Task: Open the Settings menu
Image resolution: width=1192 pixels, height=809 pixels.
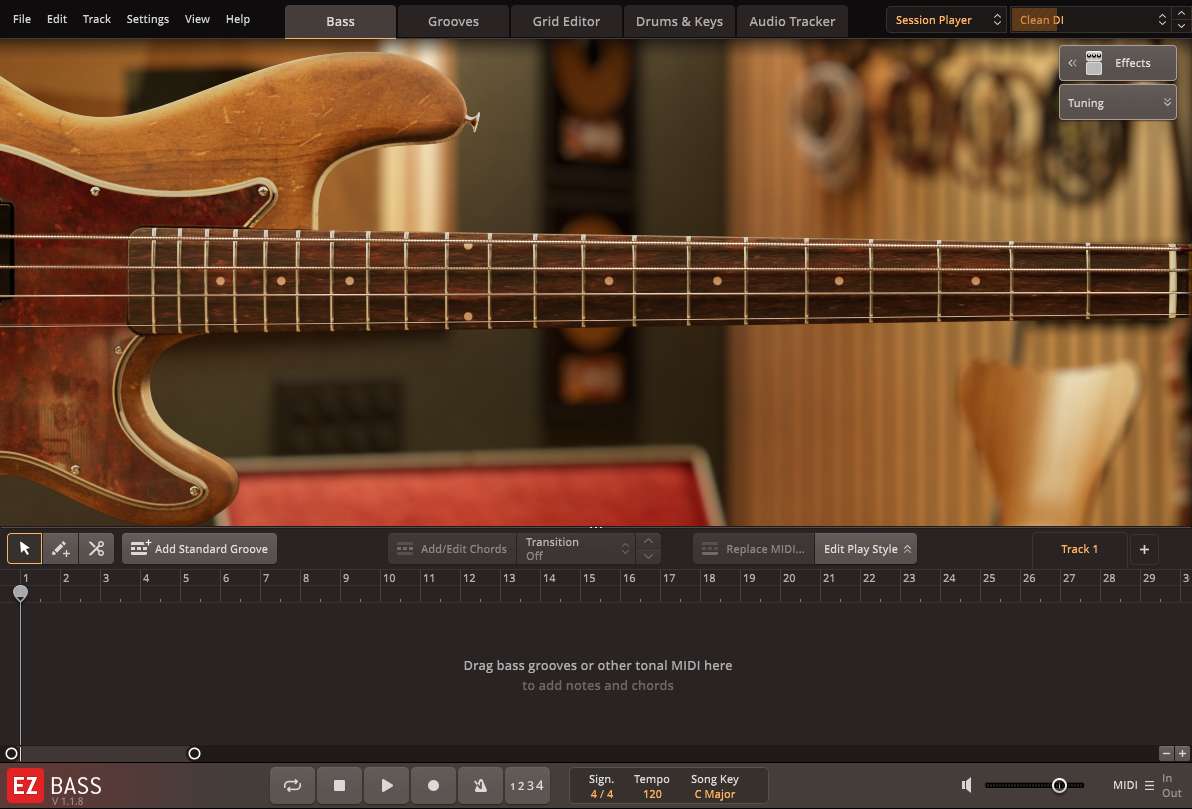Action: 147,18
